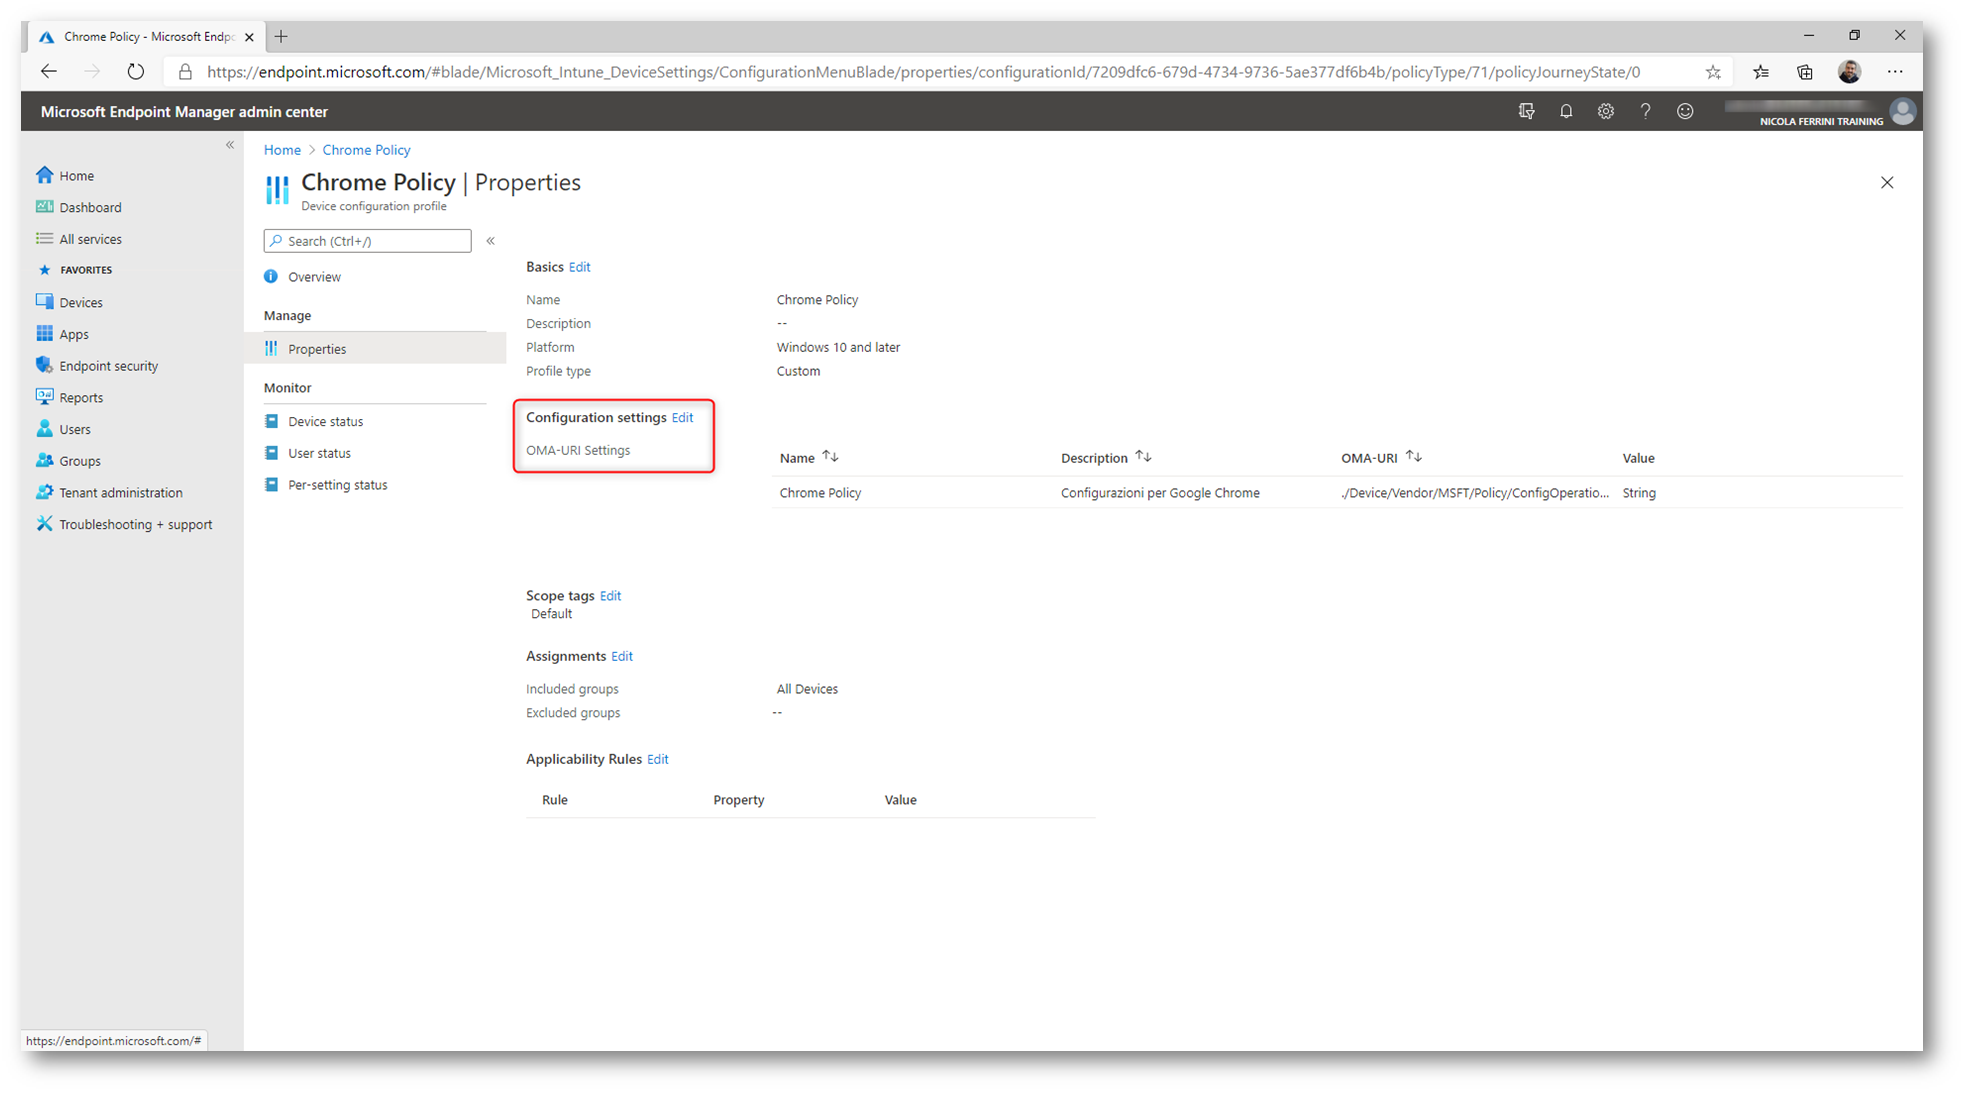Close the Chrome Policy browser tab
Screen dimensions: 1965x1093
(249, 37)
